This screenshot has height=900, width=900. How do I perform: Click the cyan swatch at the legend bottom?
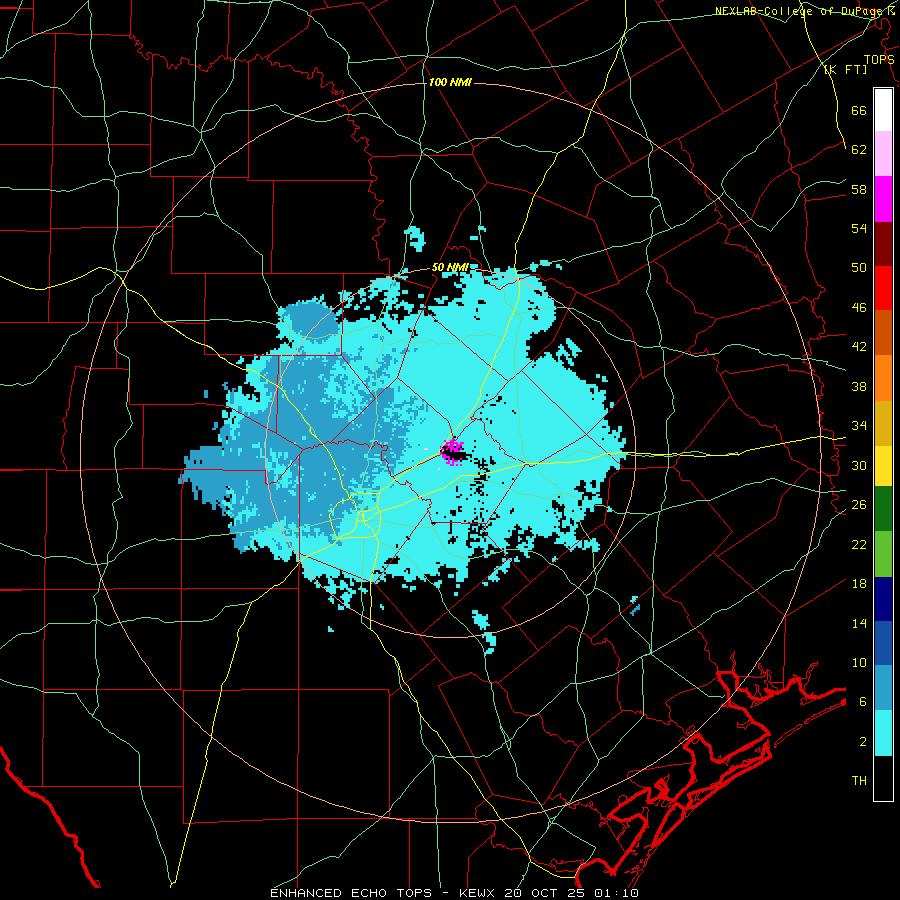coord(883,733)
